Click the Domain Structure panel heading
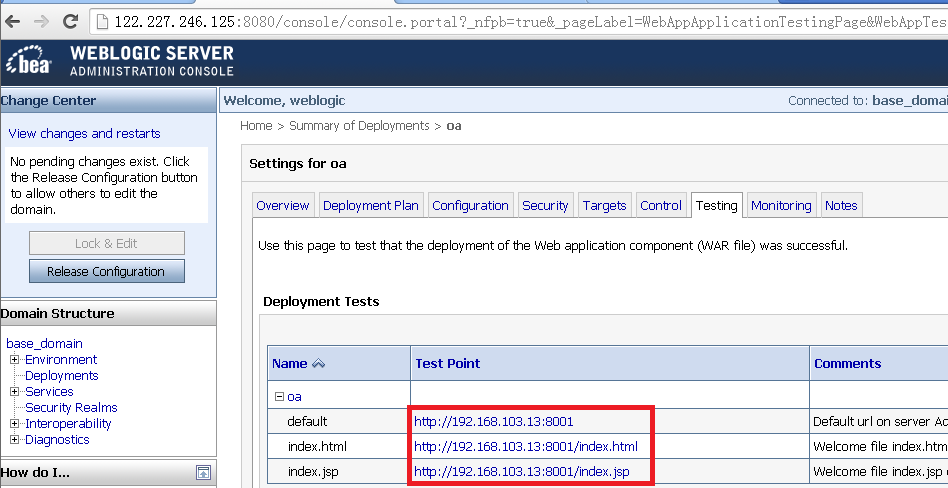948x488 pixels. click(57, 313)
